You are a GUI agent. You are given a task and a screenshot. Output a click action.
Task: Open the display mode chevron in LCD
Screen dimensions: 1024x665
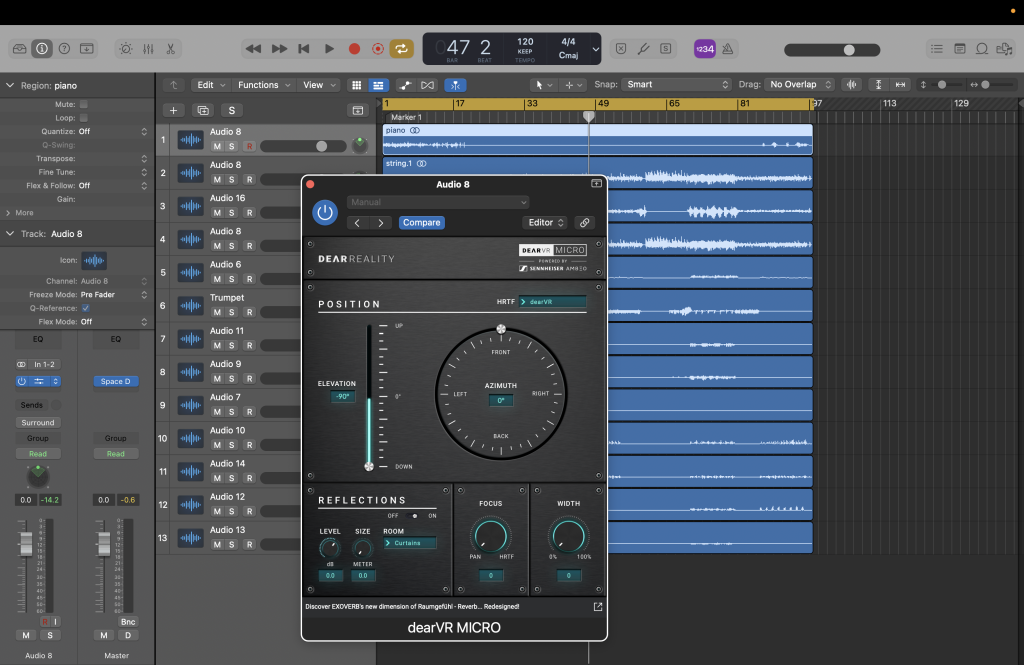pos(596,49)
